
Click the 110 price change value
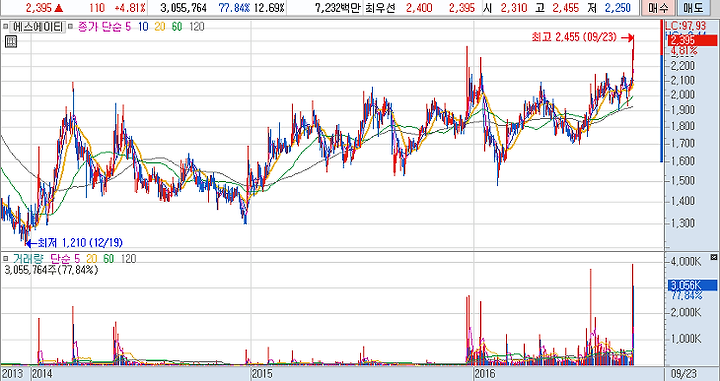tap(97, 8)
